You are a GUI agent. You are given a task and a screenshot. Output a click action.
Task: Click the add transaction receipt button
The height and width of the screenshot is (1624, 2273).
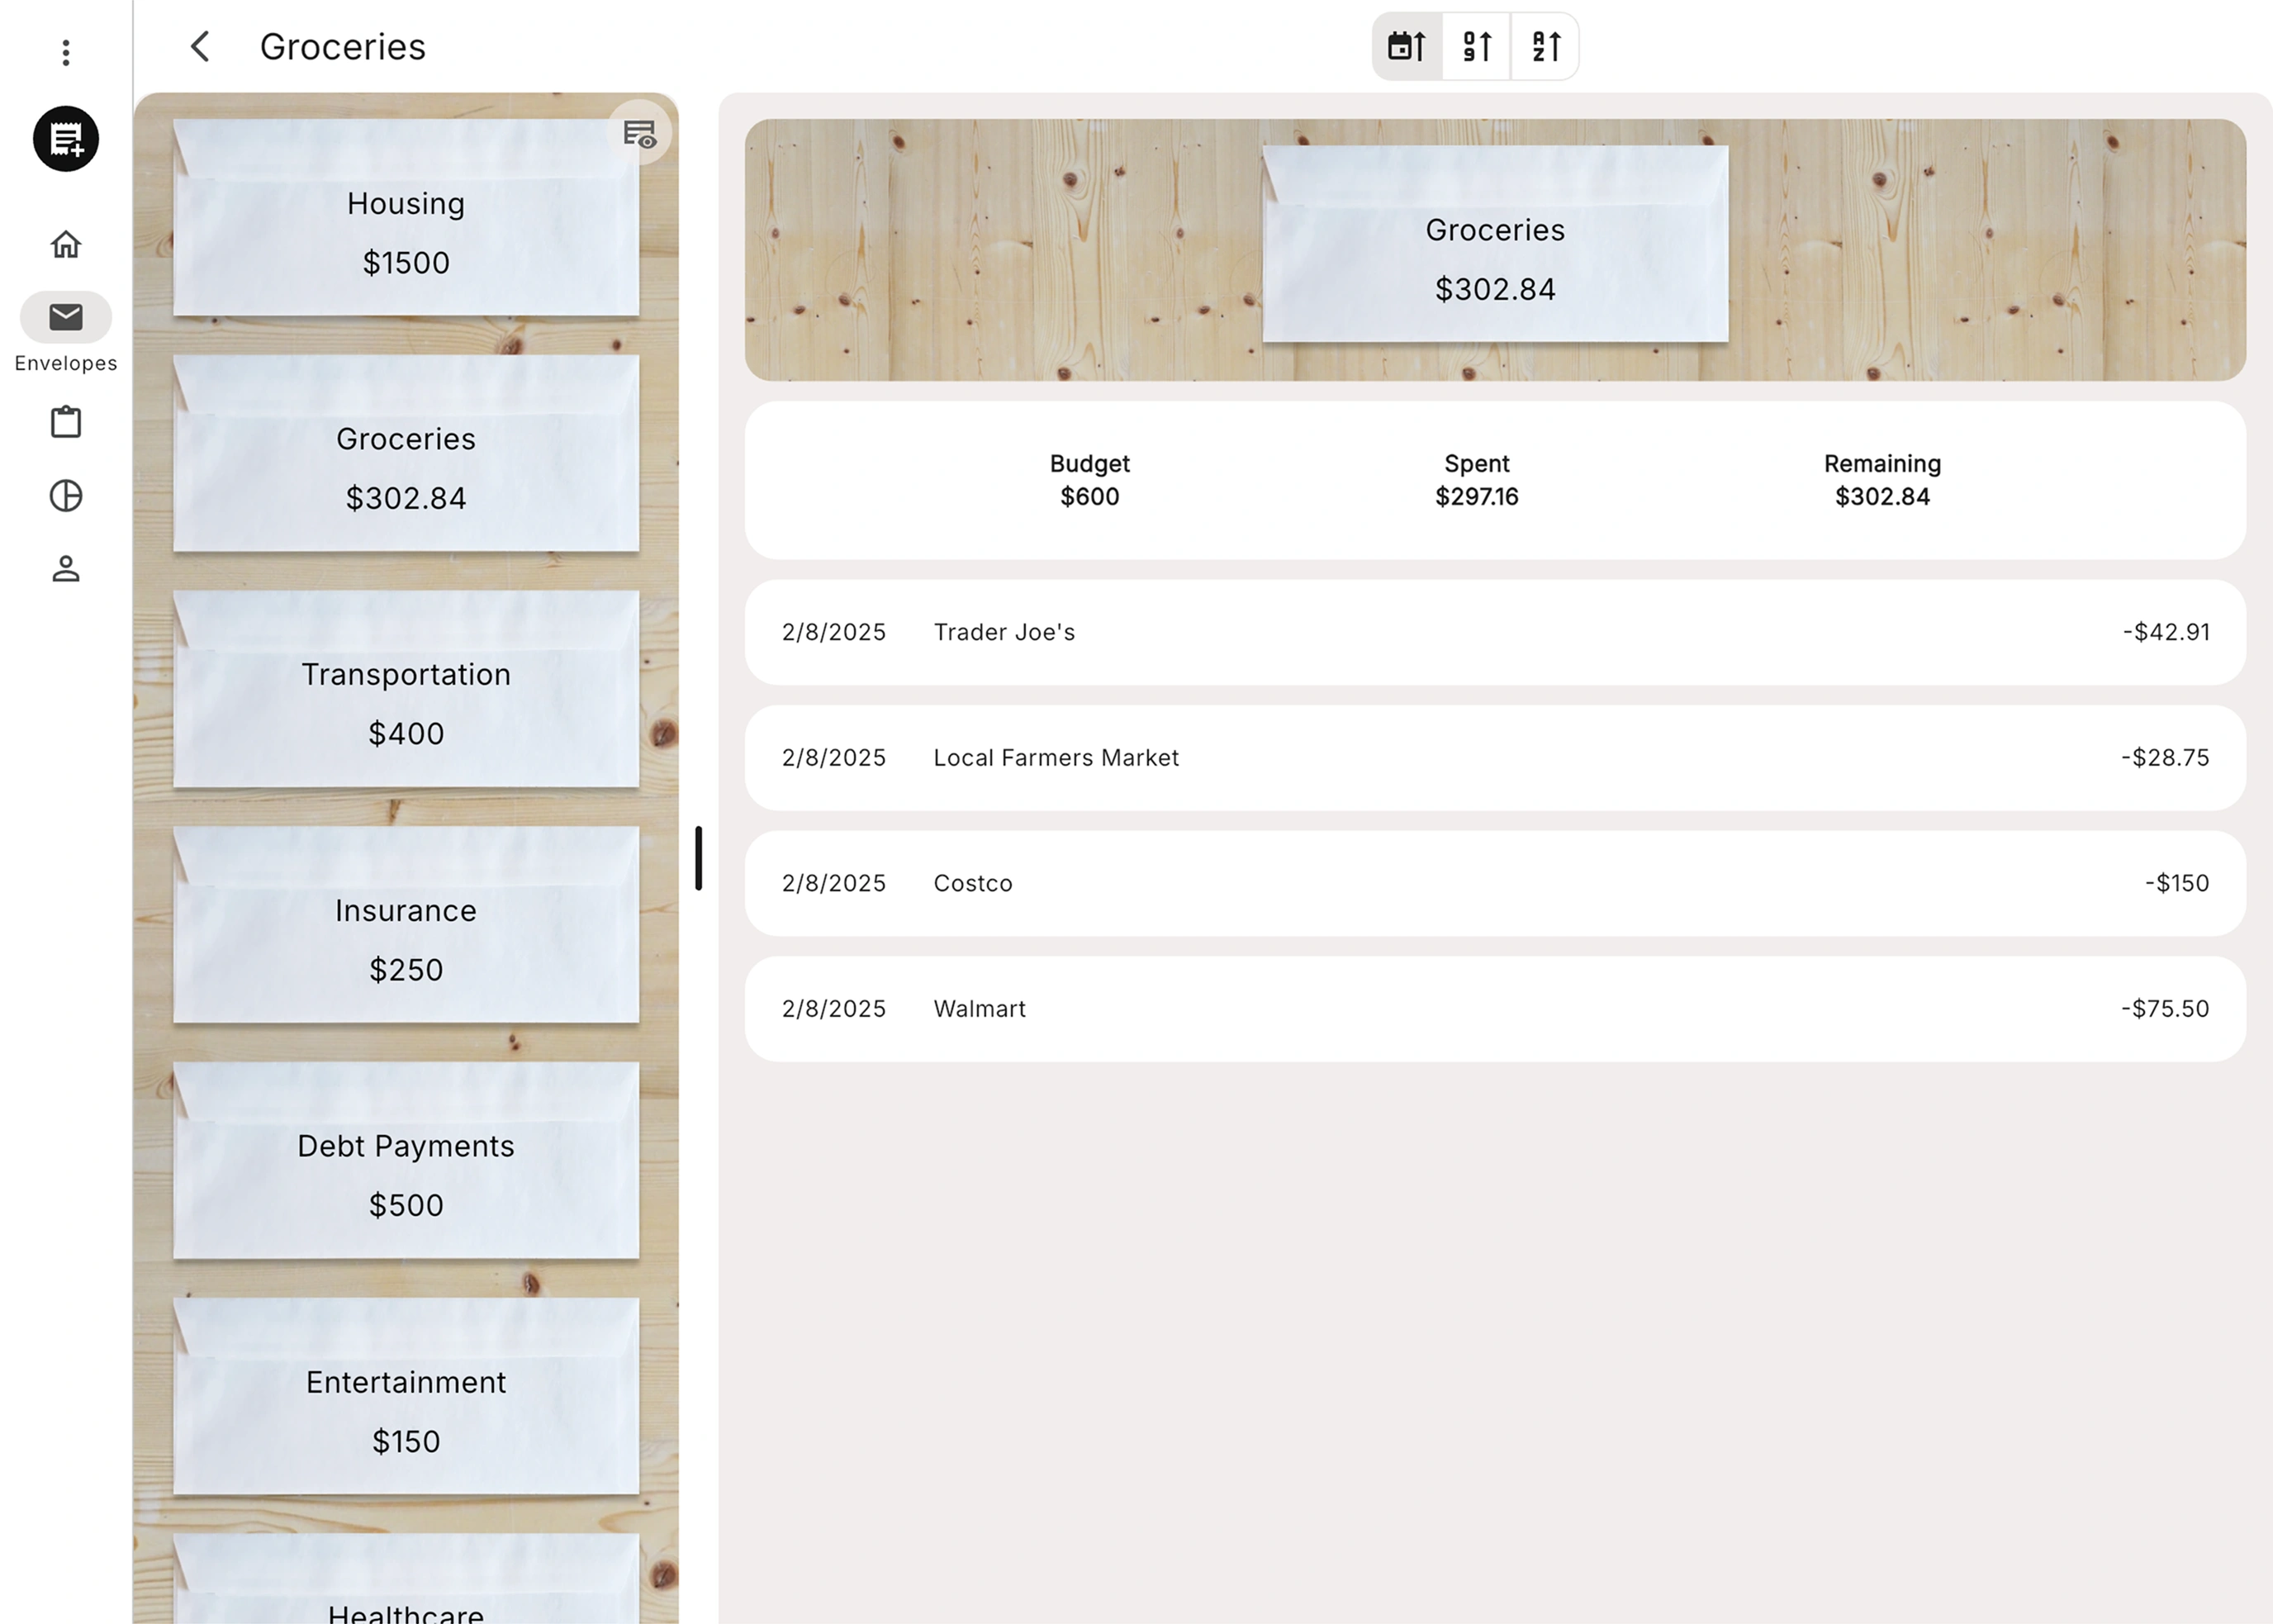(x=66, y=138)
